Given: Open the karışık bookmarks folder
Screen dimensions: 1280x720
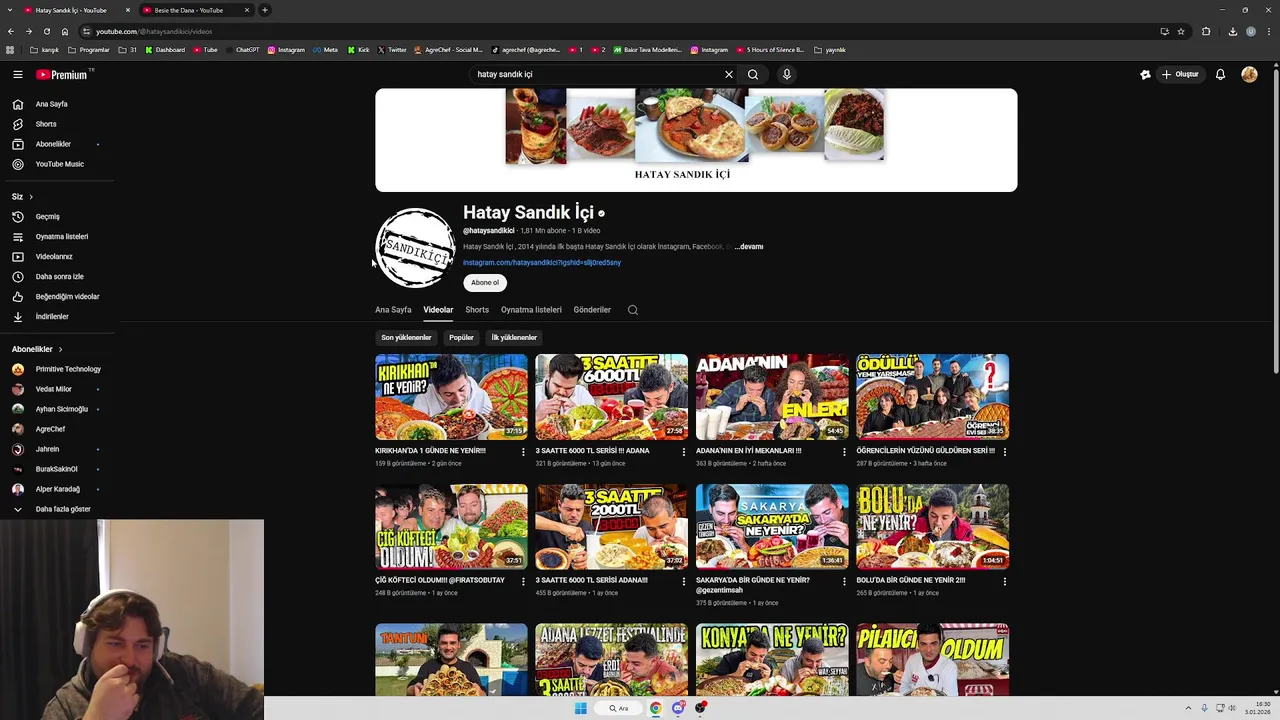Looking at the screenshot, I should (45, 50).
